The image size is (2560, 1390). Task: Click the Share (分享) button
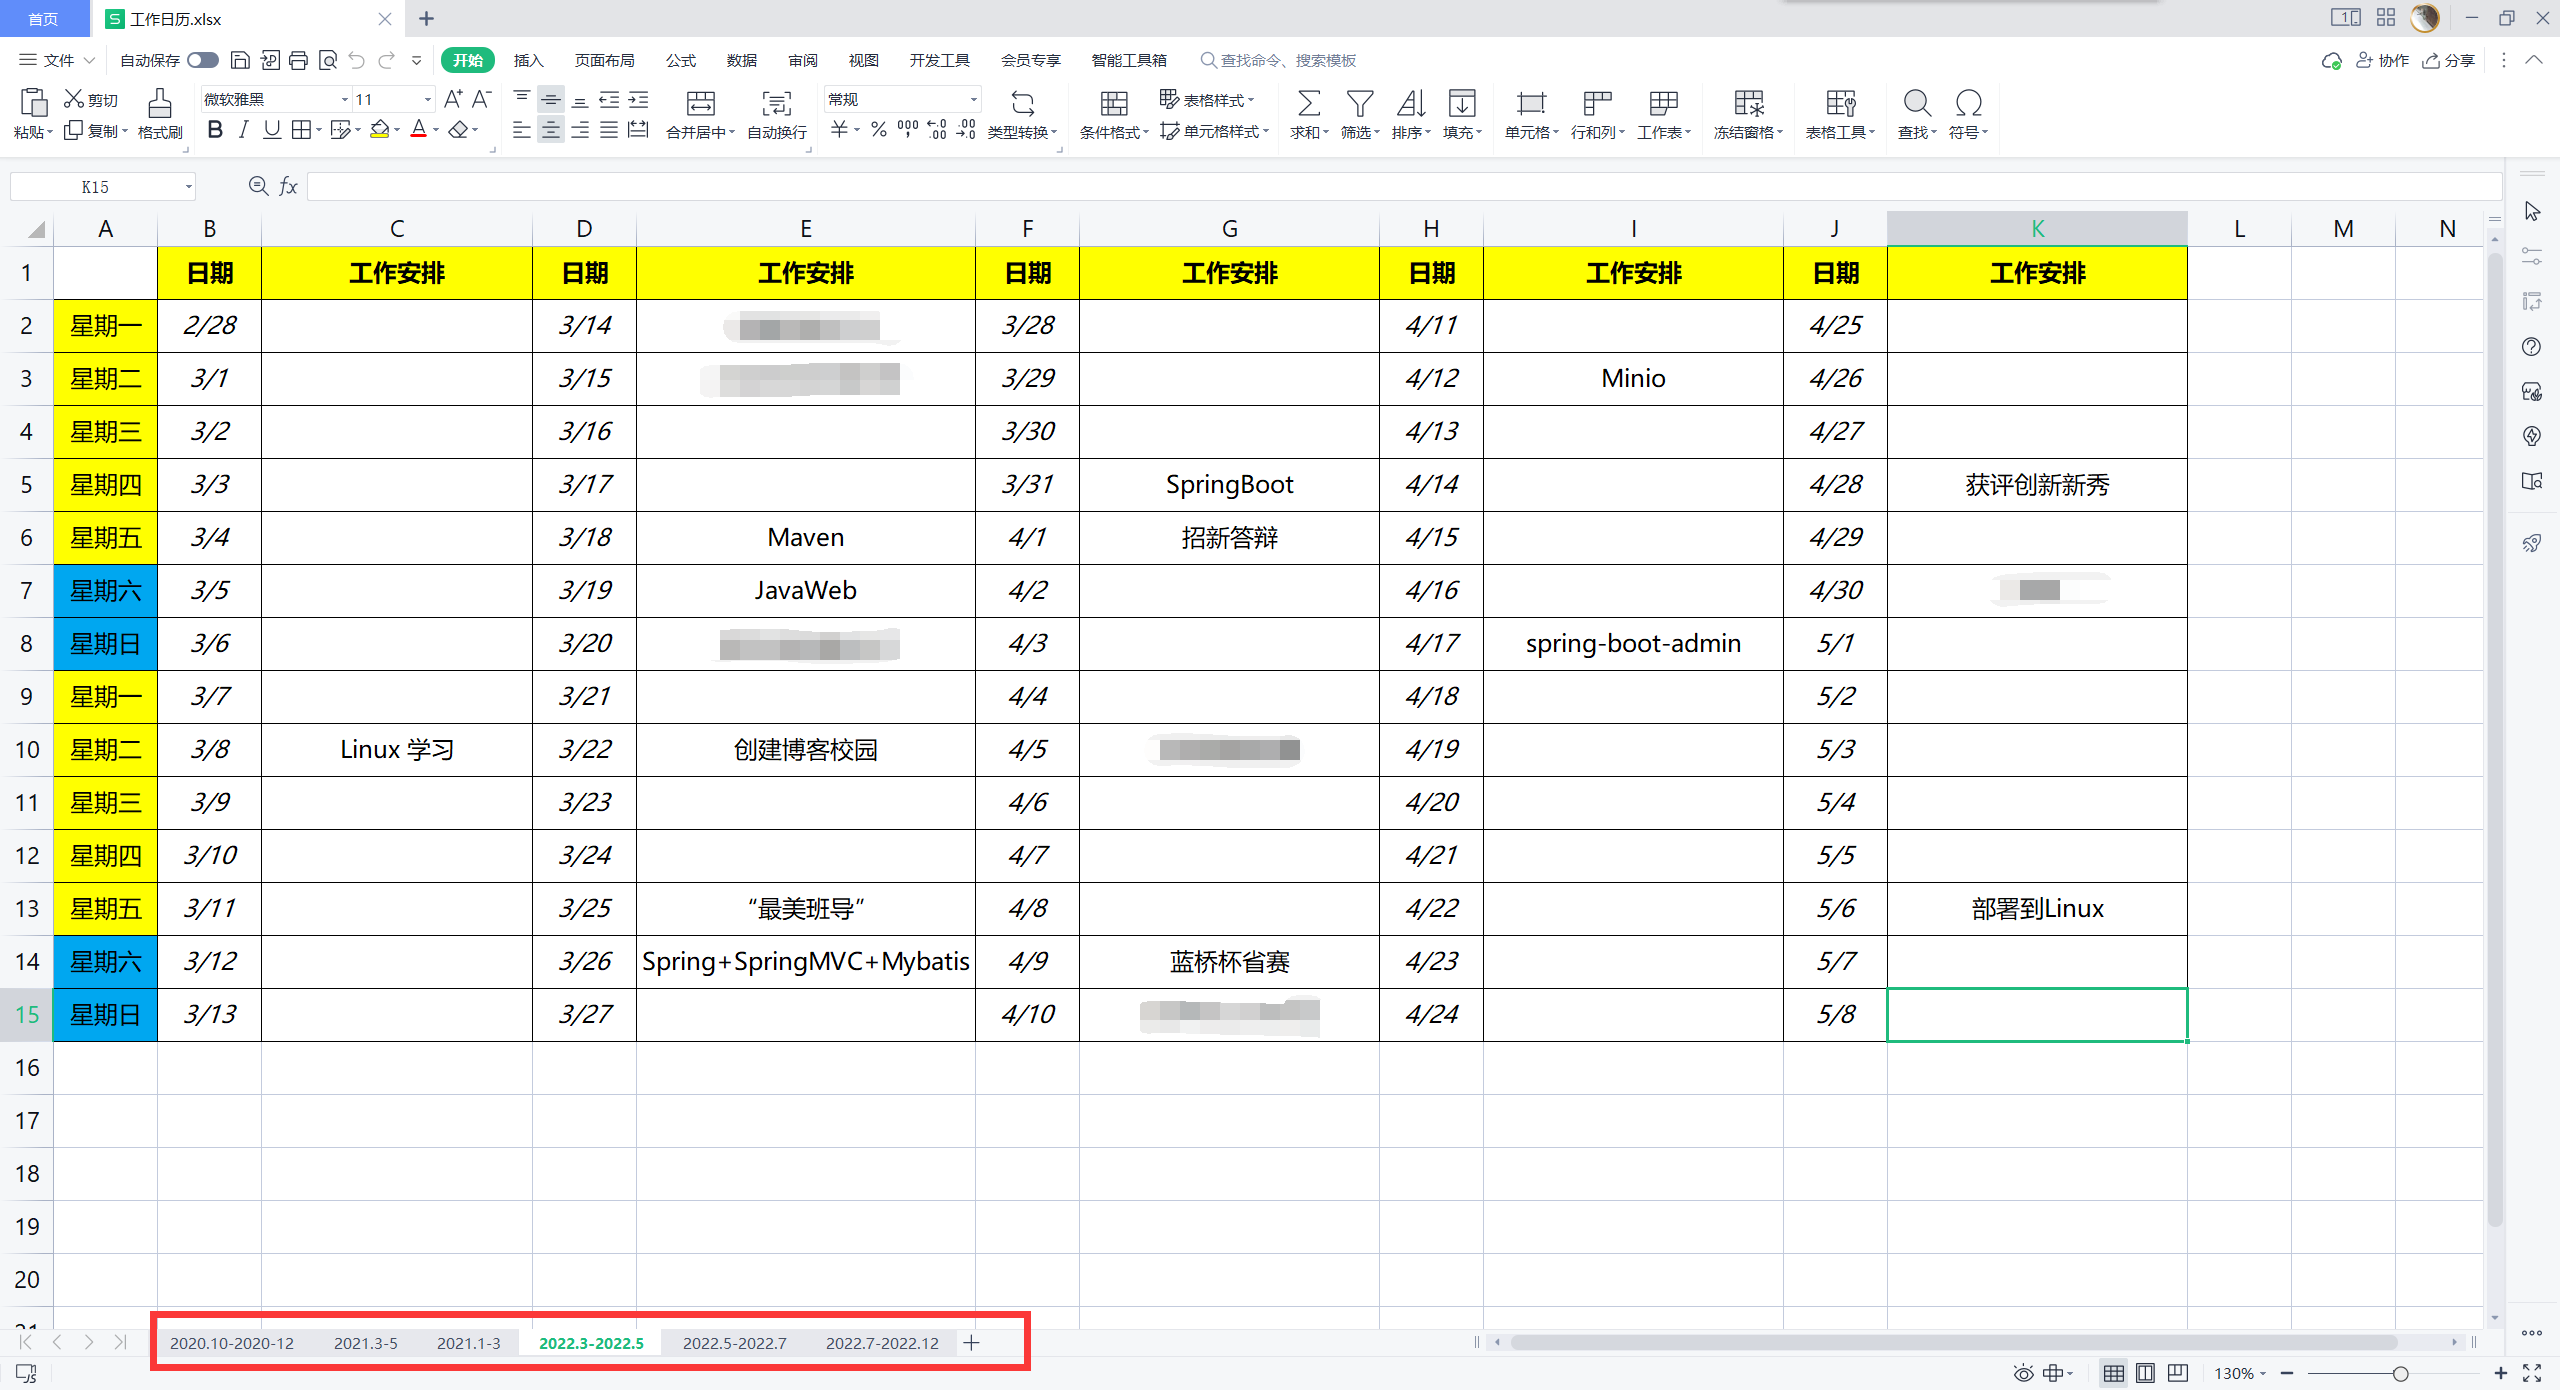(2449, 61)
